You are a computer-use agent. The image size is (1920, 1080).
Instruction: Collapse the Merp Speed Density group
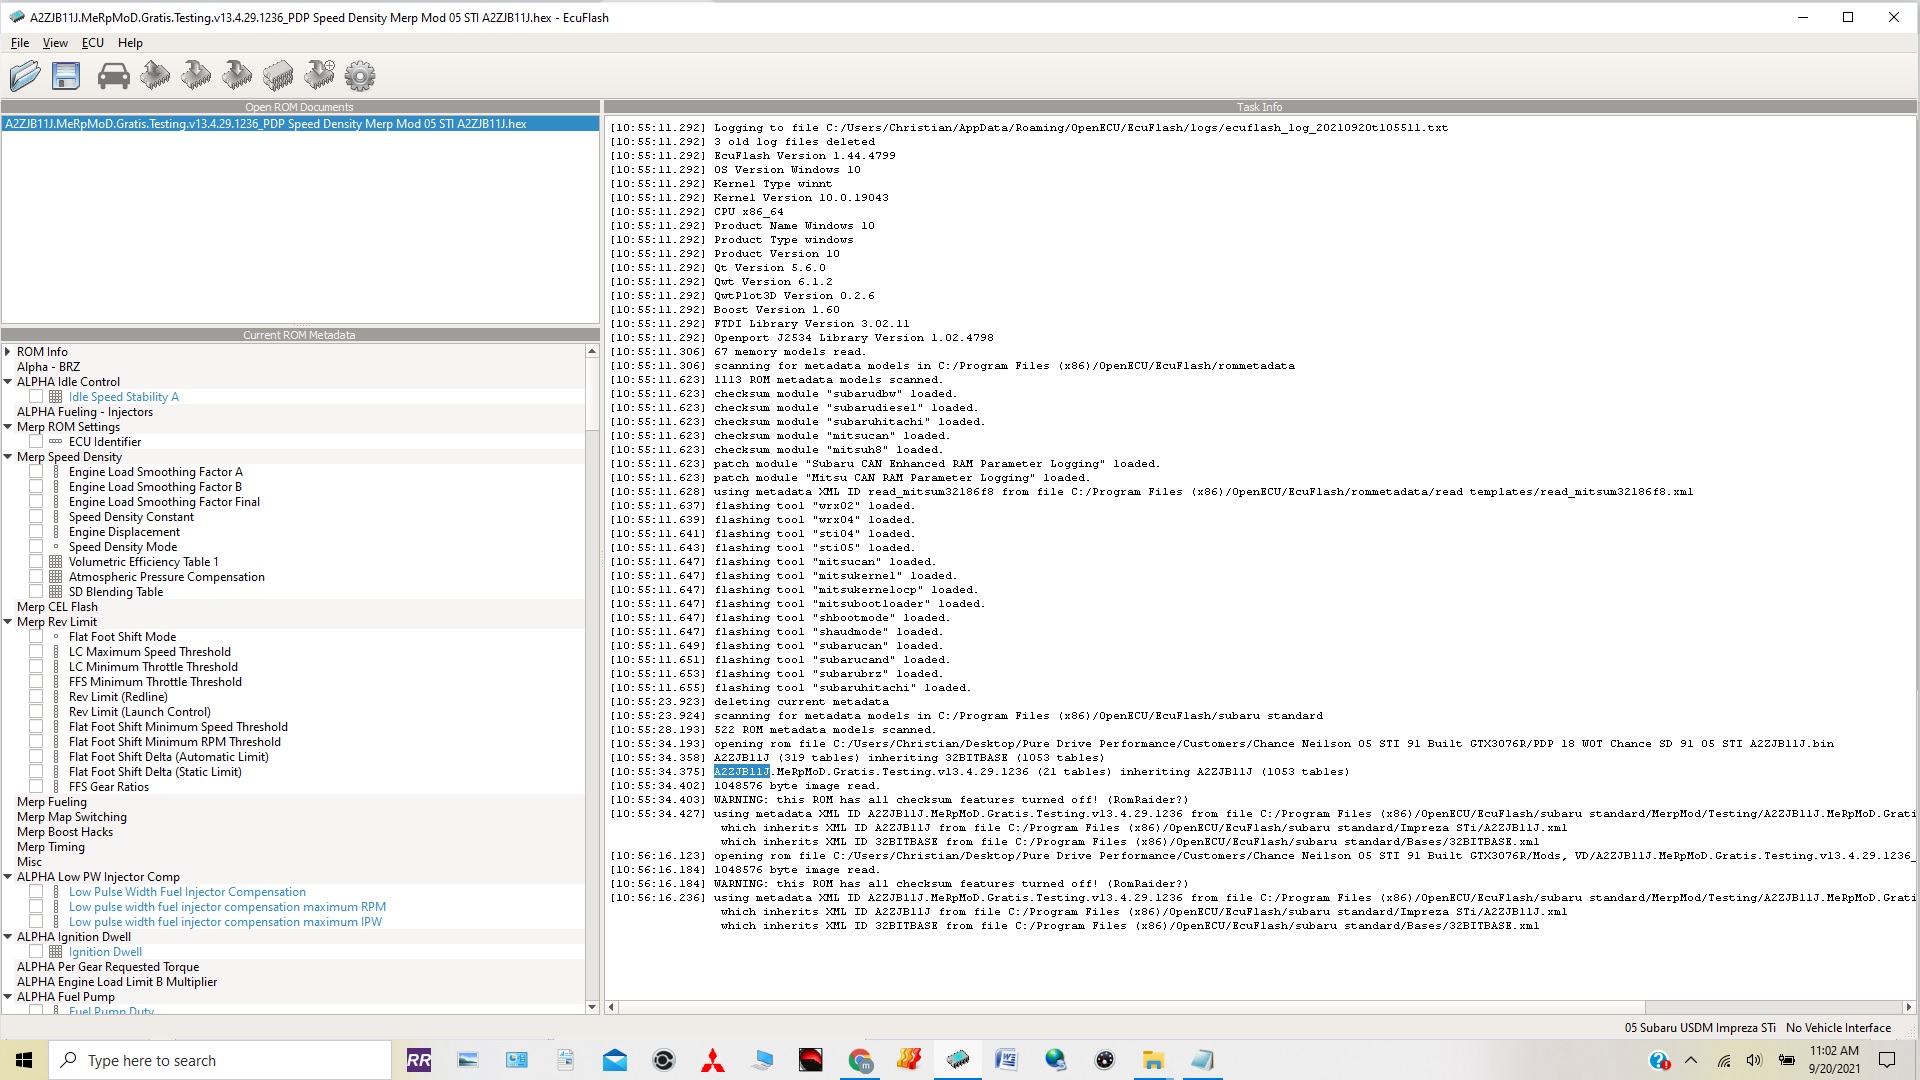point(8,457)
